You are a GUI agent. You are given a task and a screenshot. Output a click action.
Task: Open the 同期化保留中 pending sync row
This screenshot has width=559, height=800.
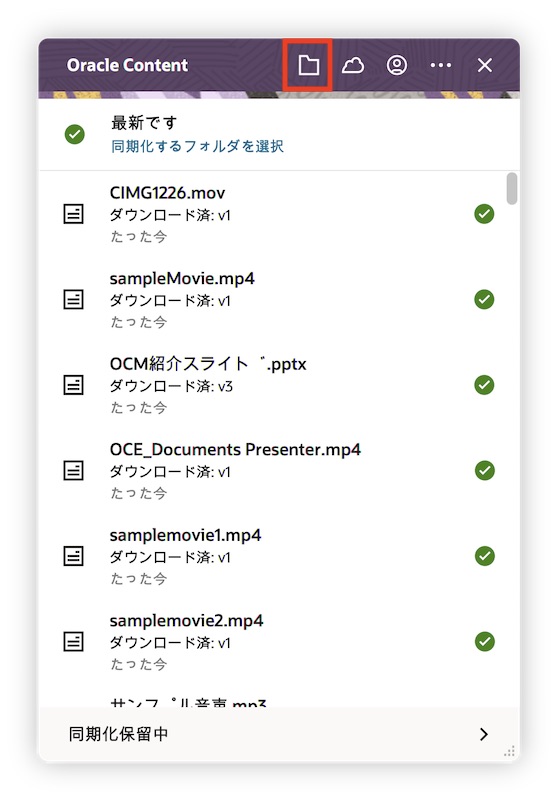click(x=279, y=734)
